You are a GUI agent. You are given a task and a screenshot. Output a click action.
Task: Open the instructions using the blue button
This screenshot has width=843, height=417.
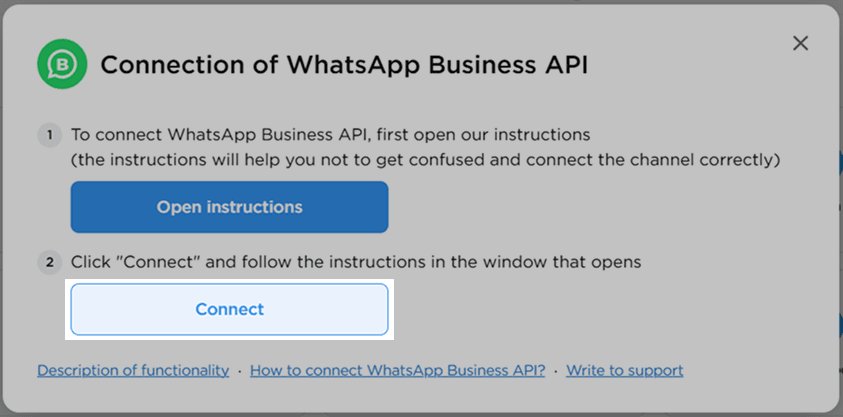pos(230,207)
